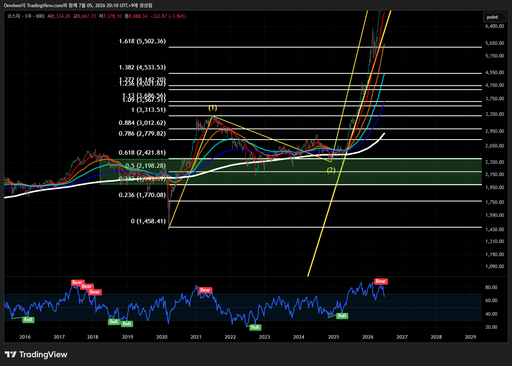Screen dimensions: 512x366
Task: Click the 2017 label on time axis
Action: (59, 337)
